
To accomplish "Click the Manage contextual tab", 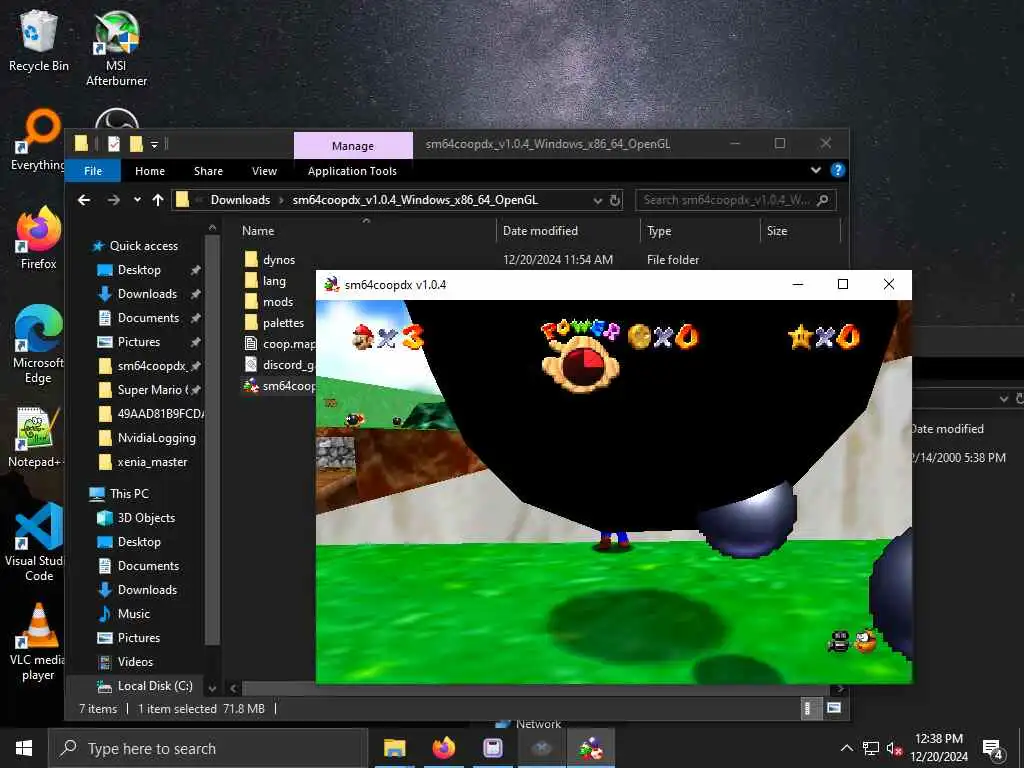I will click(x=353, y=146).
